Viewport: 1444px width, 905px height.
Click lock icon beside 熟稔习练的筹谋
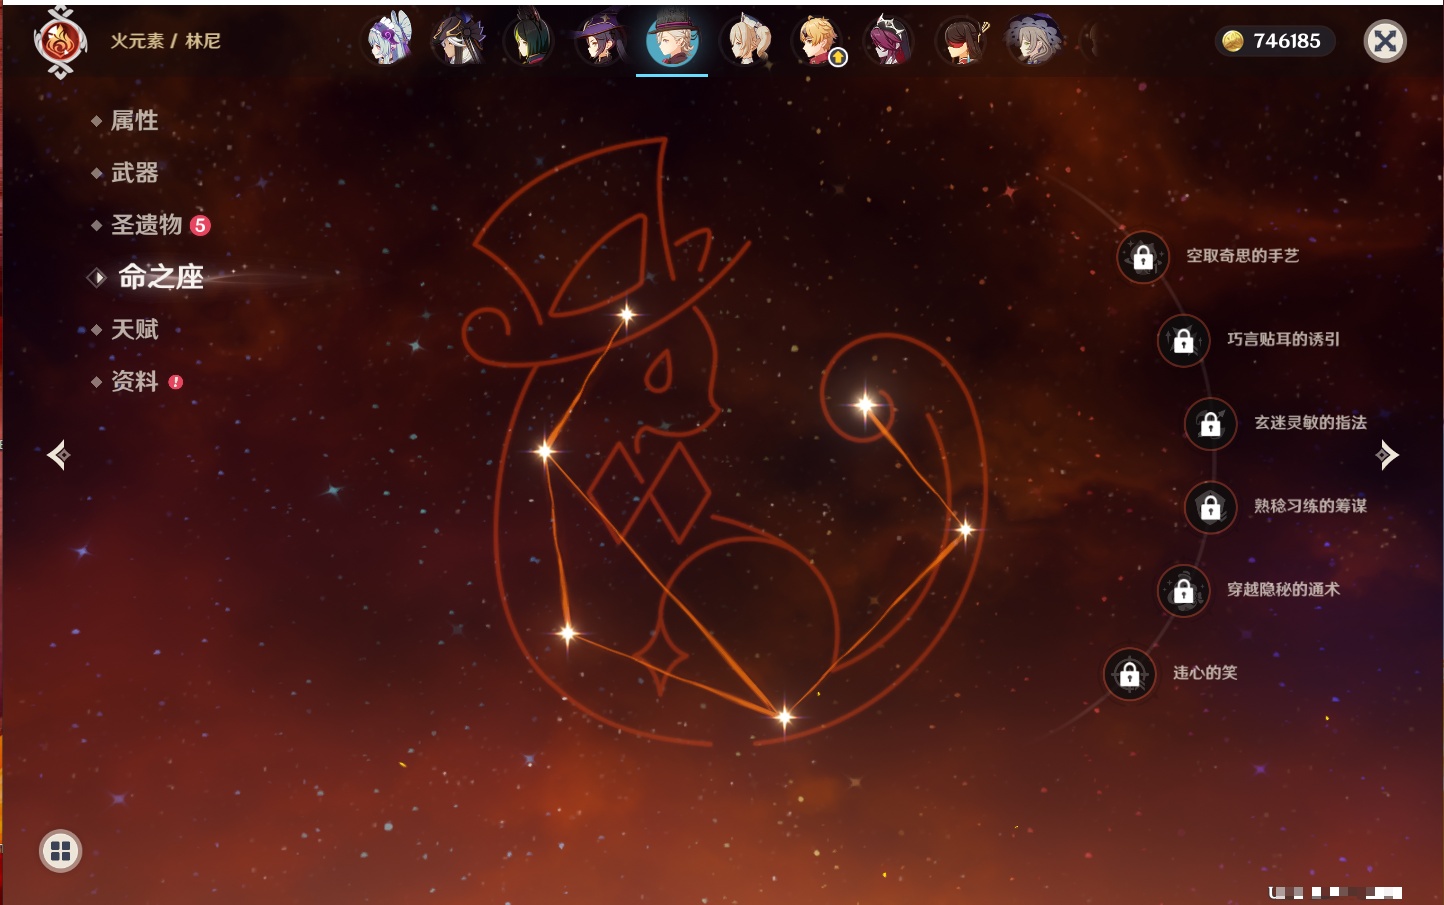[x=1211, y=507]
